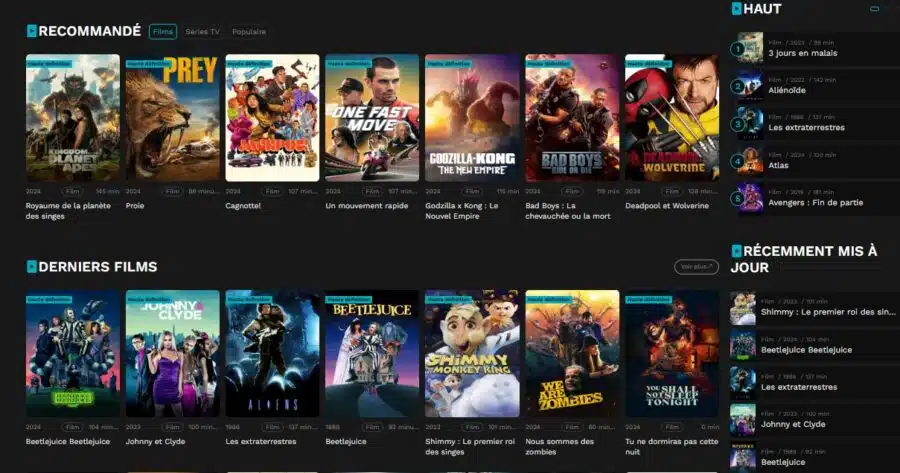
Task: Open Johnny et Clyde in Récemment mis à jour
Action: point(793,424)
